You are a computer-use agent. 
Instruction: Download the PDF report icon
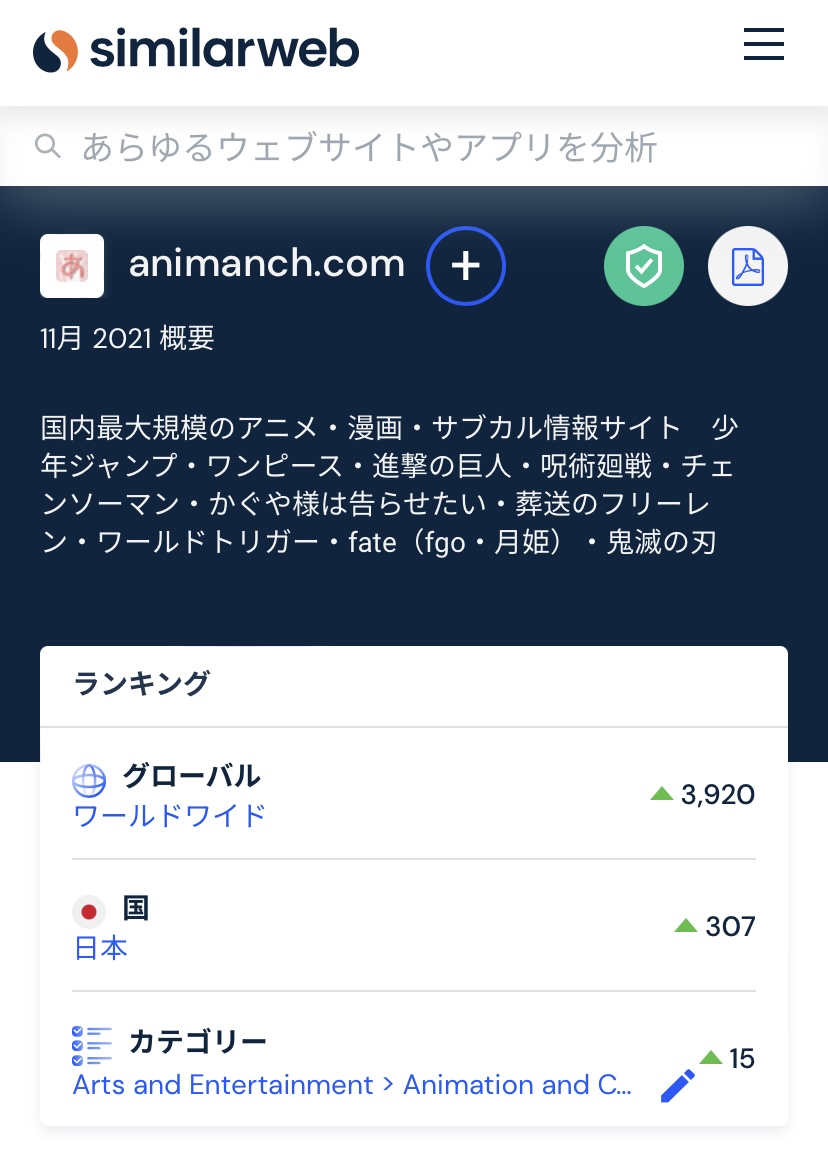[x=748, y=266]
